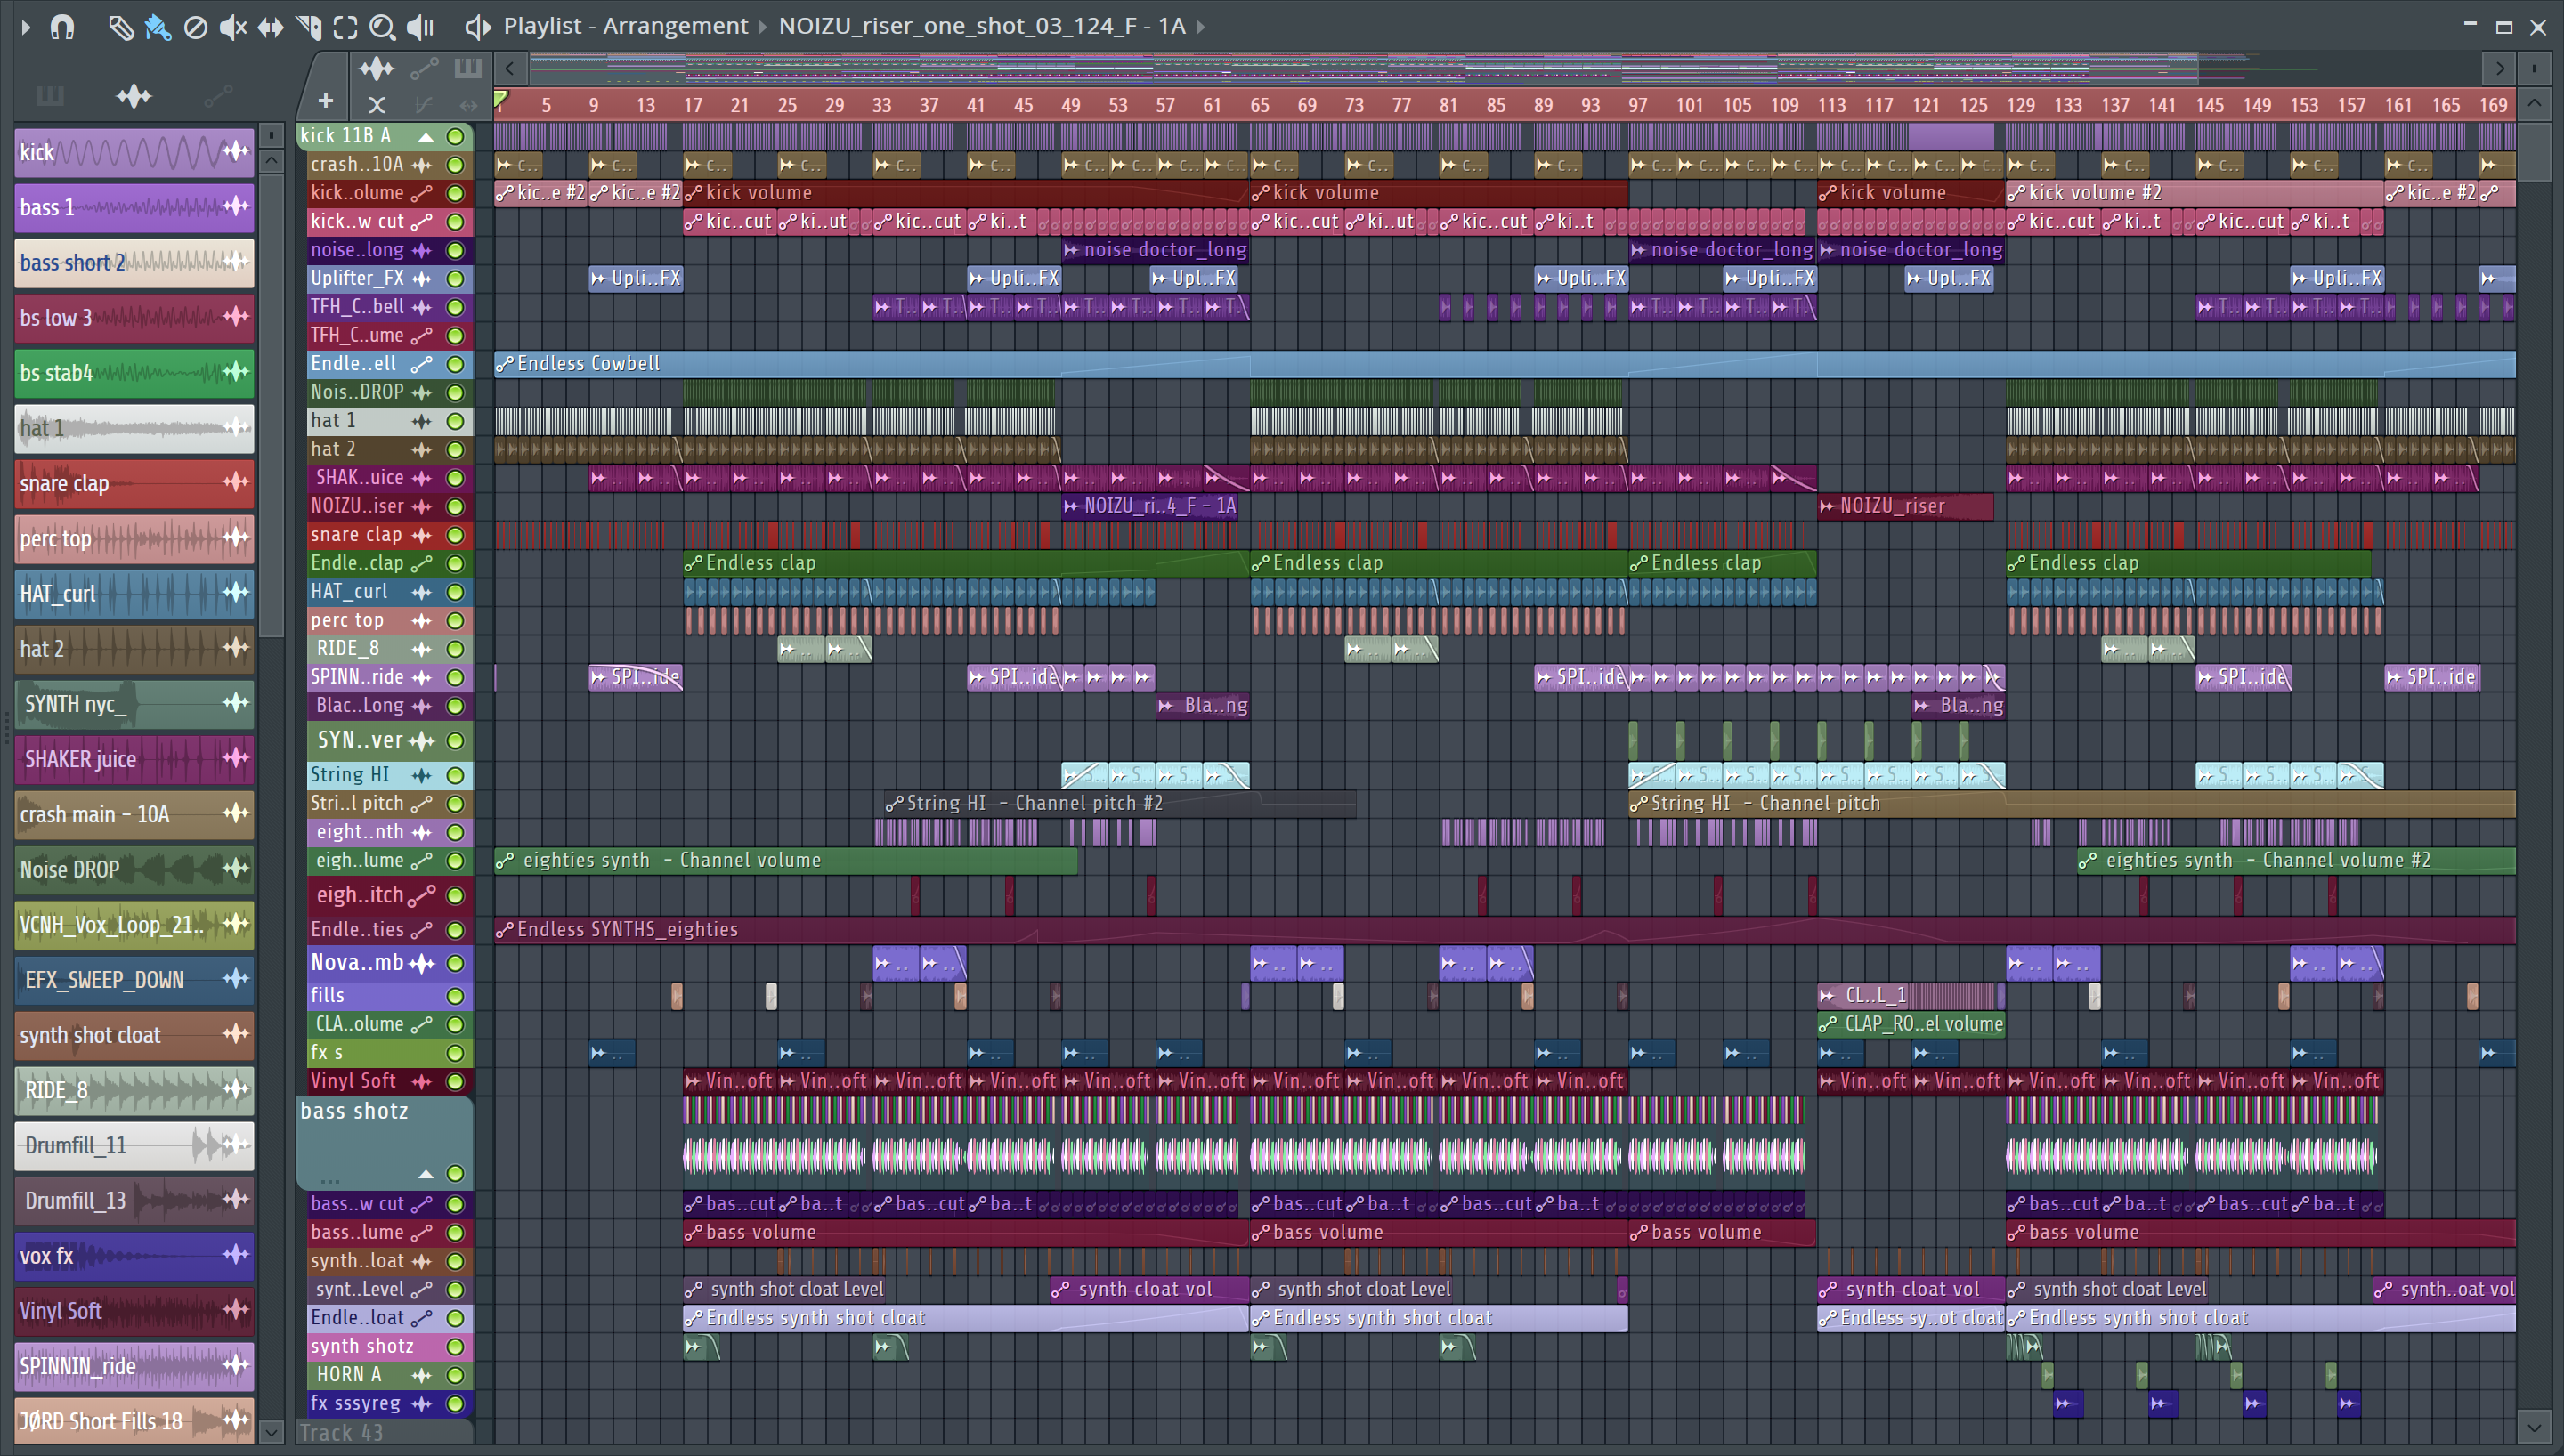The image size is (2564, 1456).
Task: Open the snare clap picker item icon
Action: coord(235,483)
